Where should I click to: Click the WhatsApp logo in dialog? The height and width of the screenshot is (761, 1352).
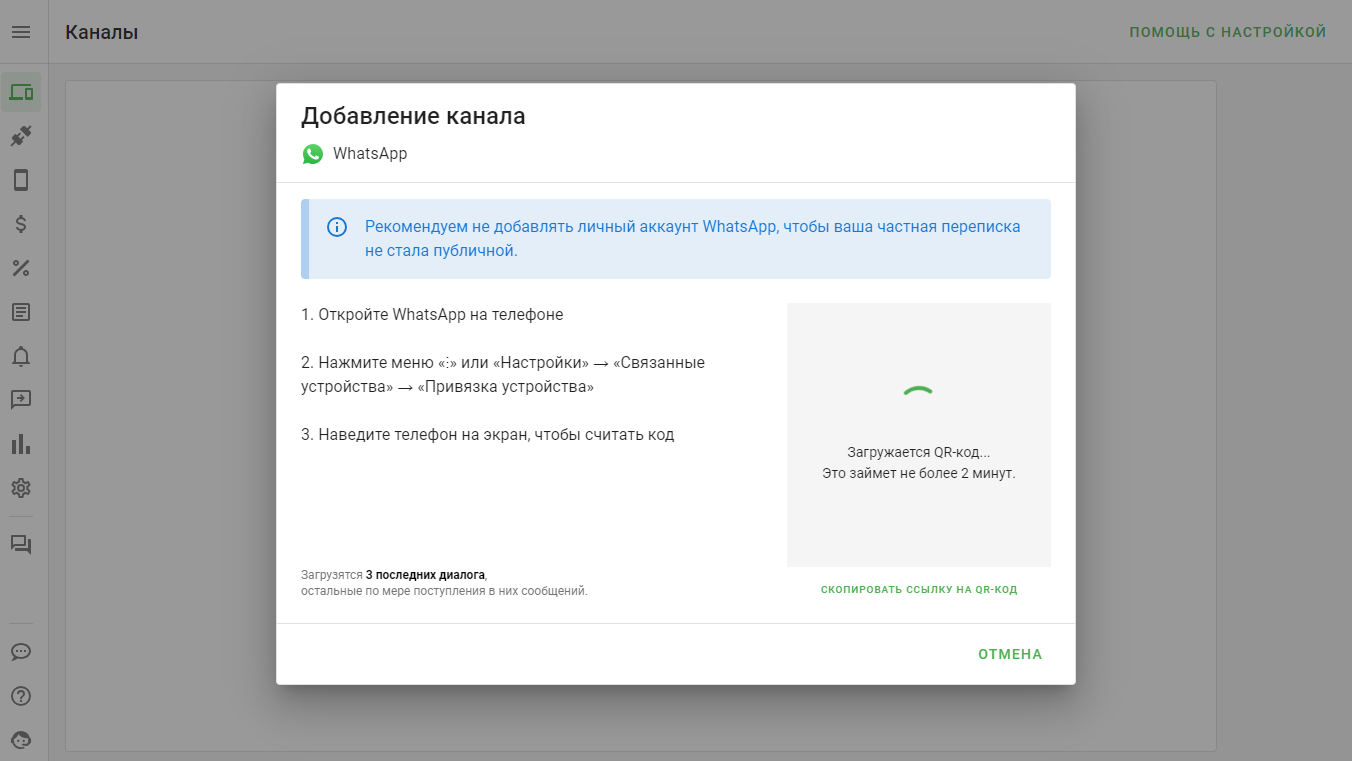(x=313, y=154)
